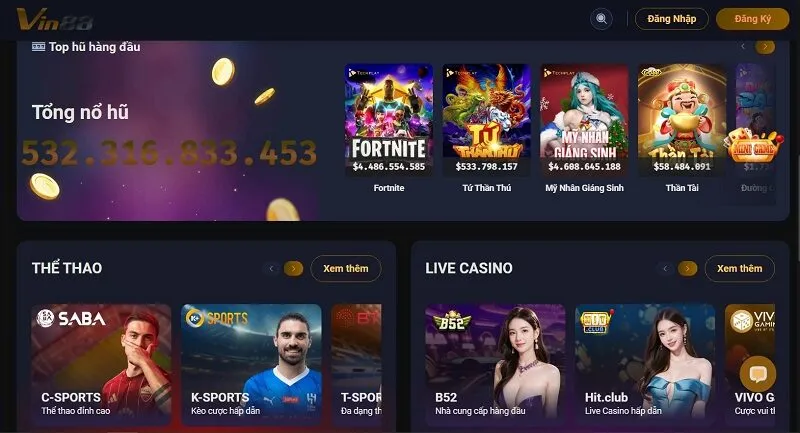Click the Hit.club logo badge

(x=596, y=322)
